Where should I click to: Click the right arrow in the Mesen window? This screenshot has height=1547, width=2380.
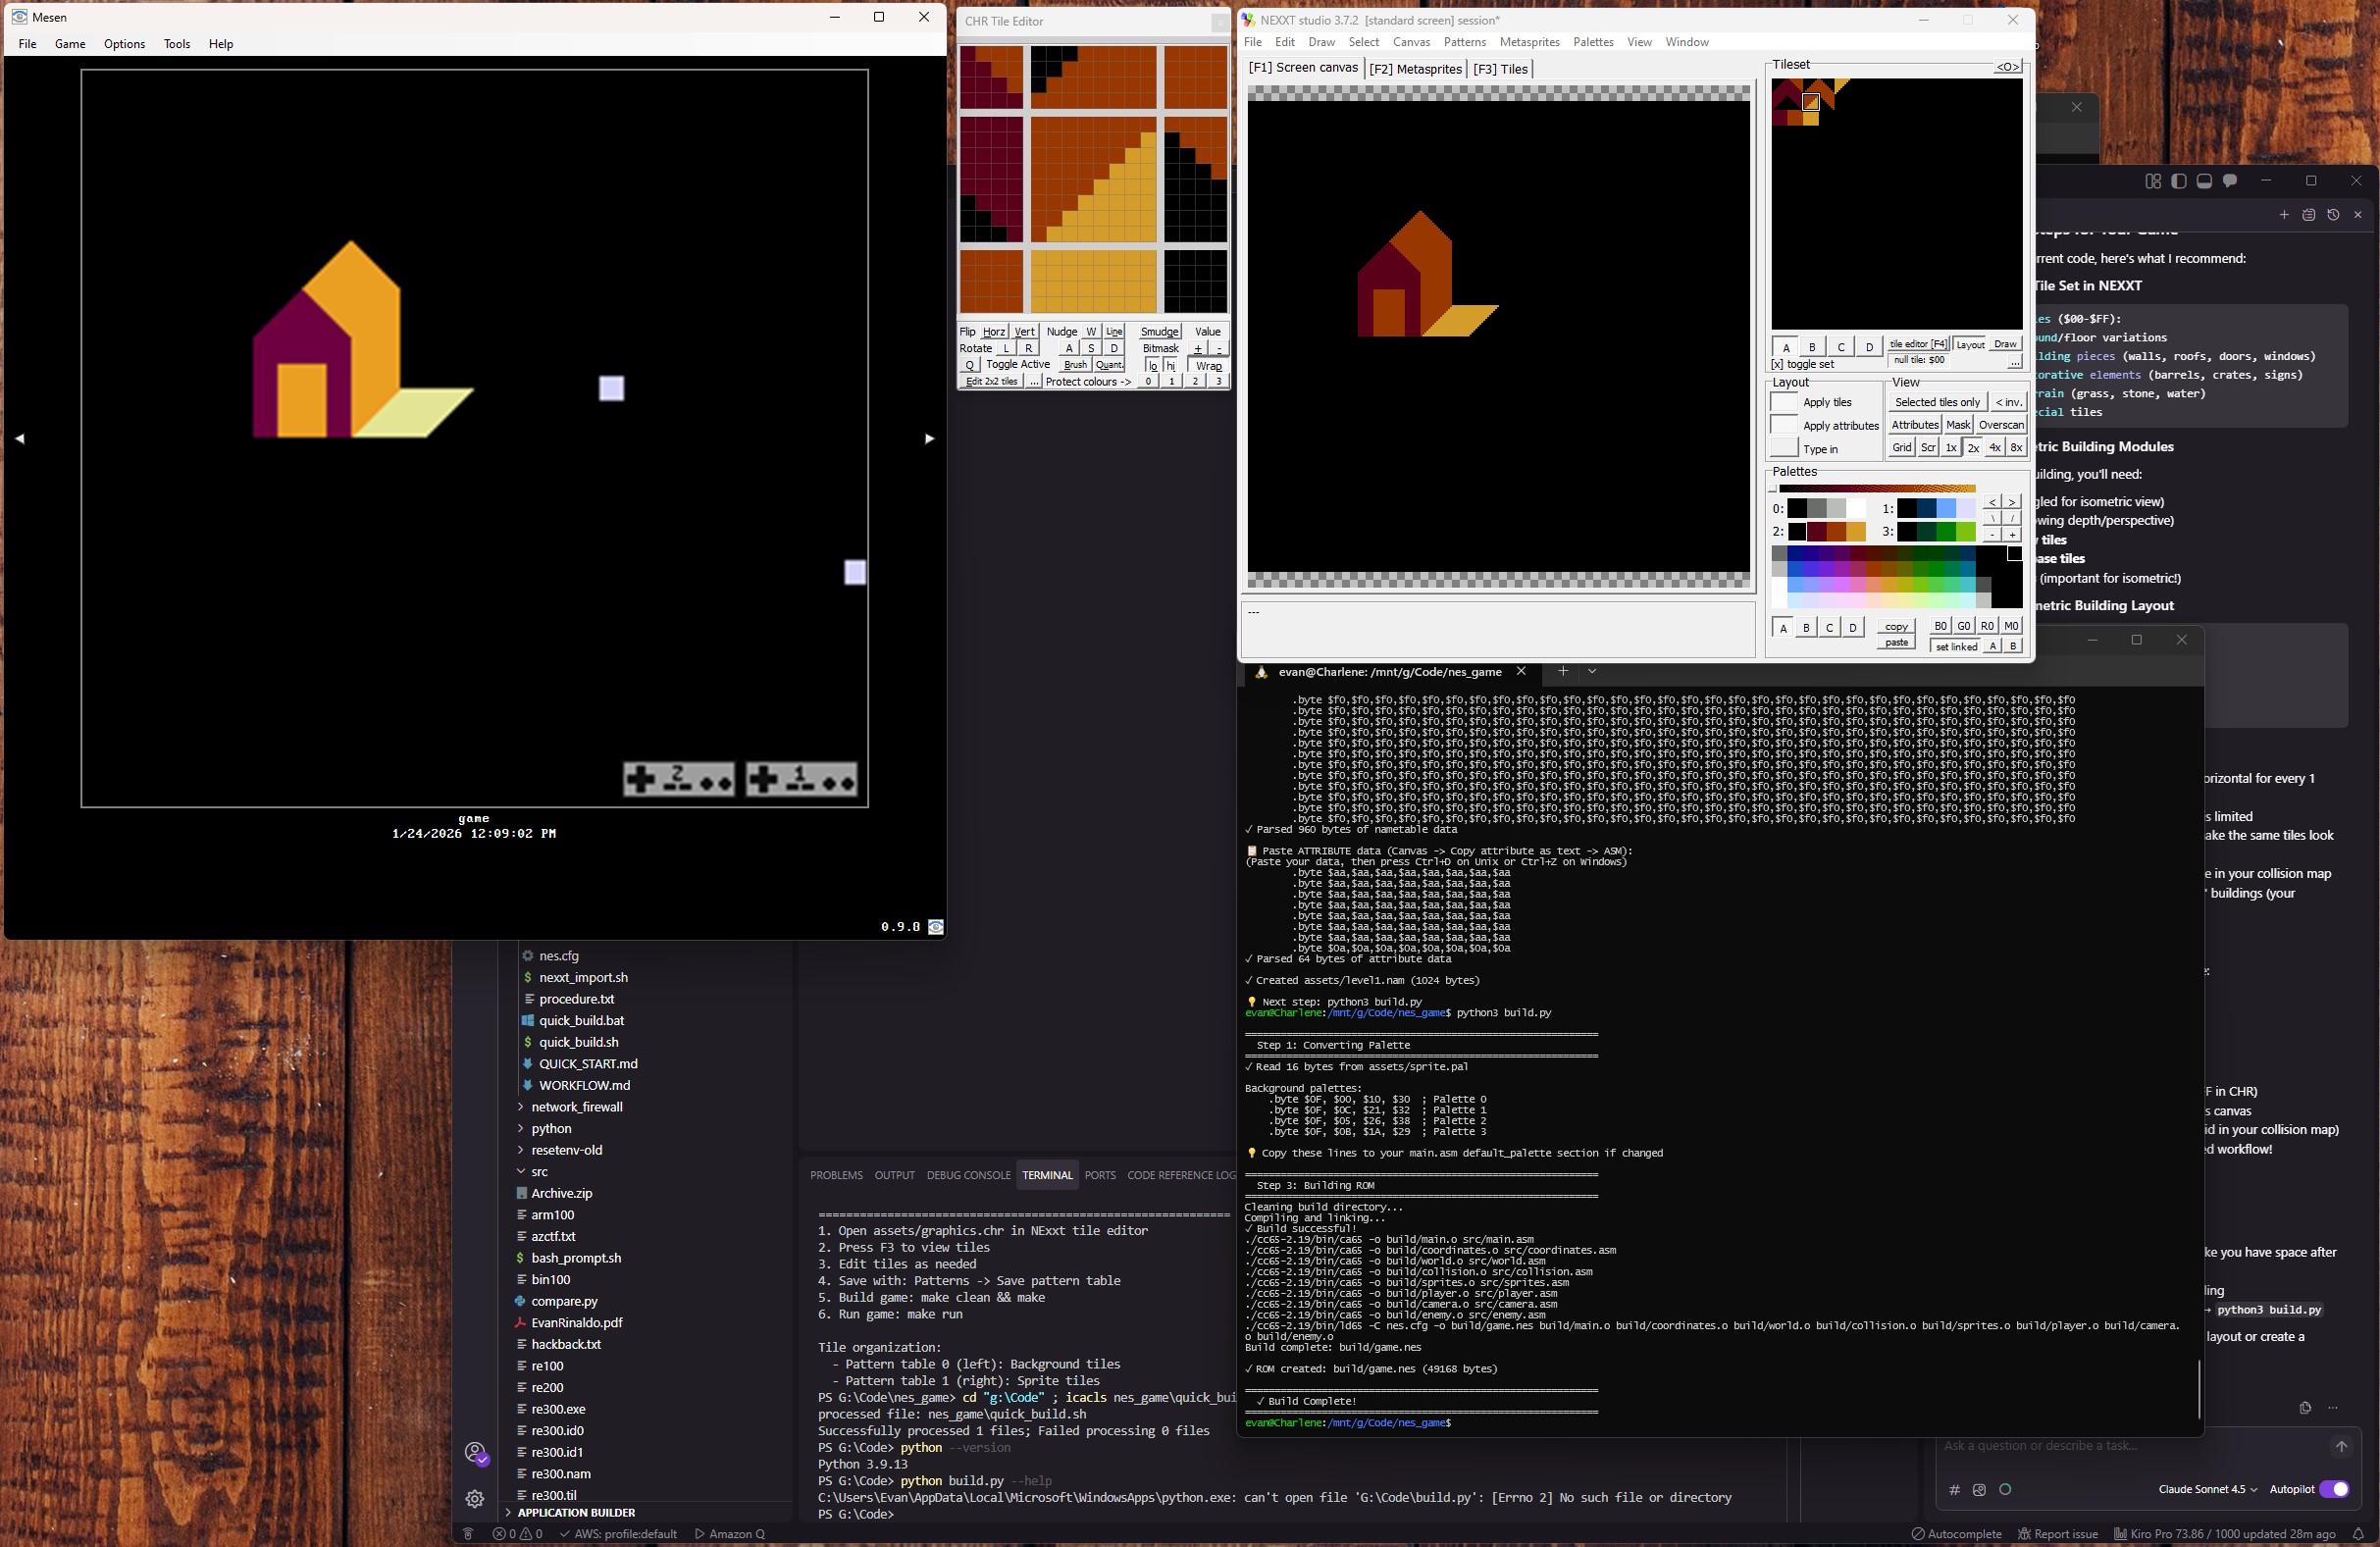point(929,438)
